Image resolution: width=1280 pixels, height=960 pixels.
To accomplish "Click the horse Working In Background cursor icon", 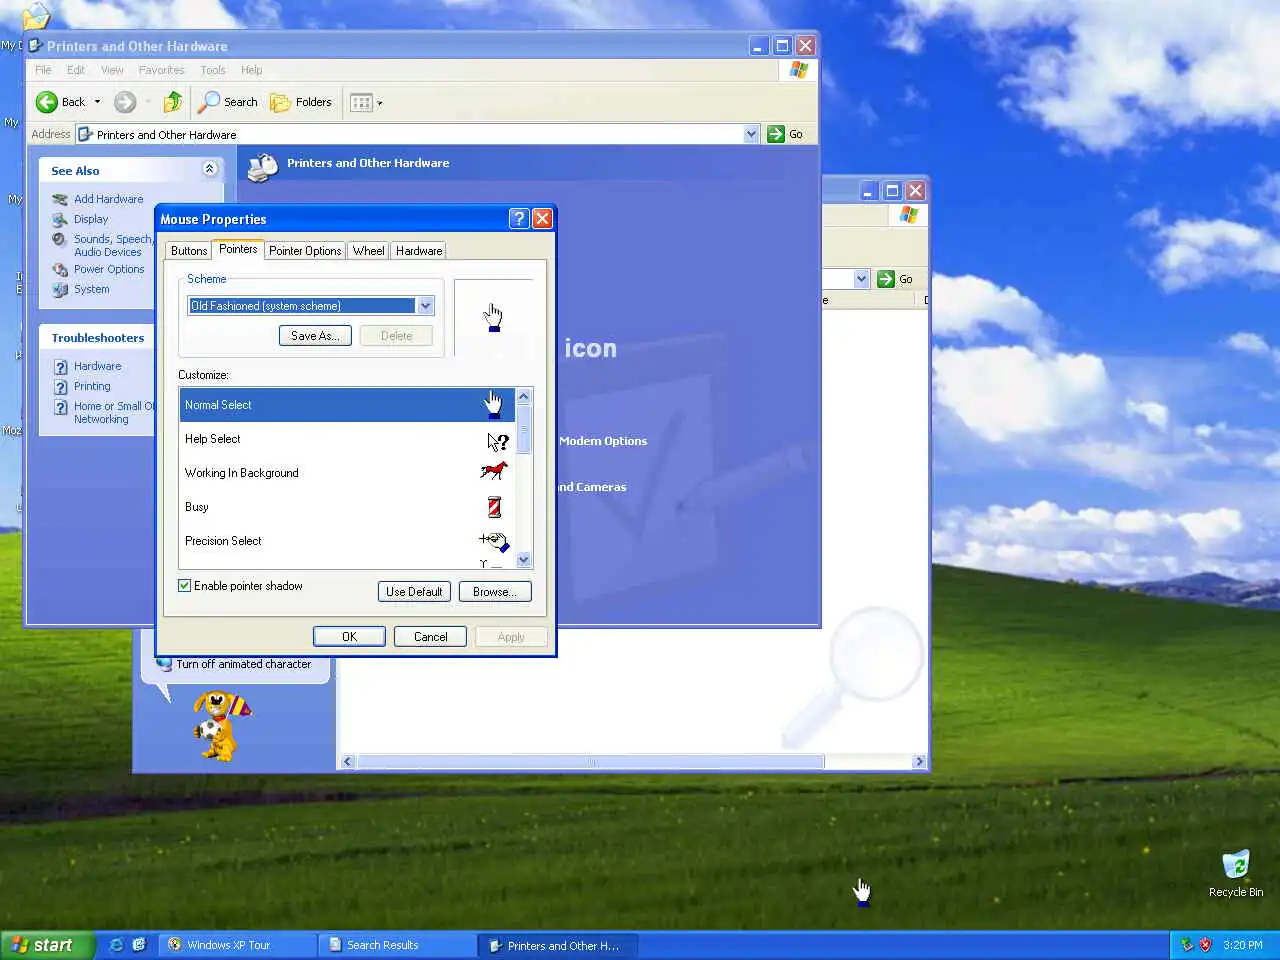I will [x=494, y=471].
